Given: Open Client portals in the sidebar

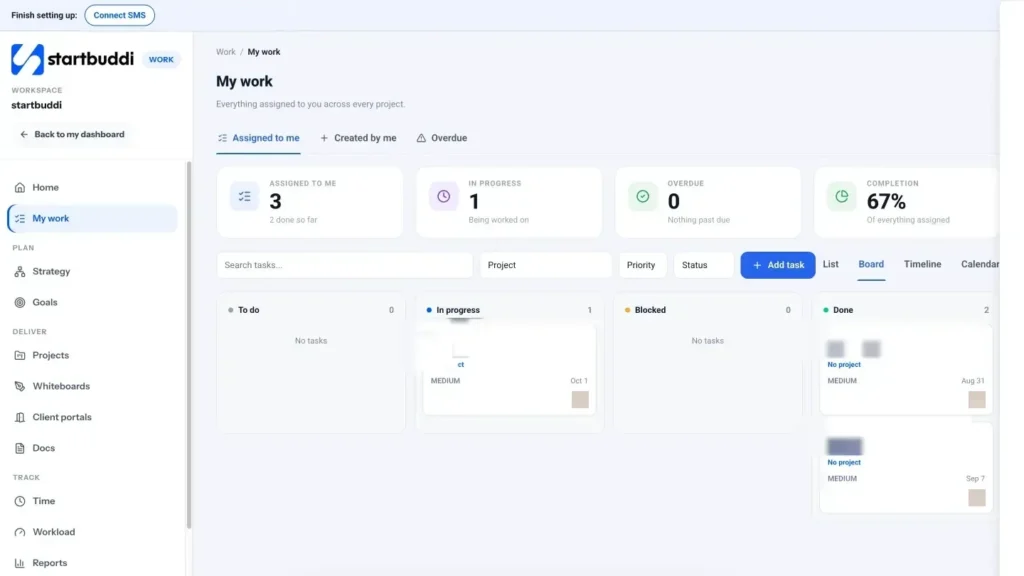Looking at the screenshot, I should 93,417.
